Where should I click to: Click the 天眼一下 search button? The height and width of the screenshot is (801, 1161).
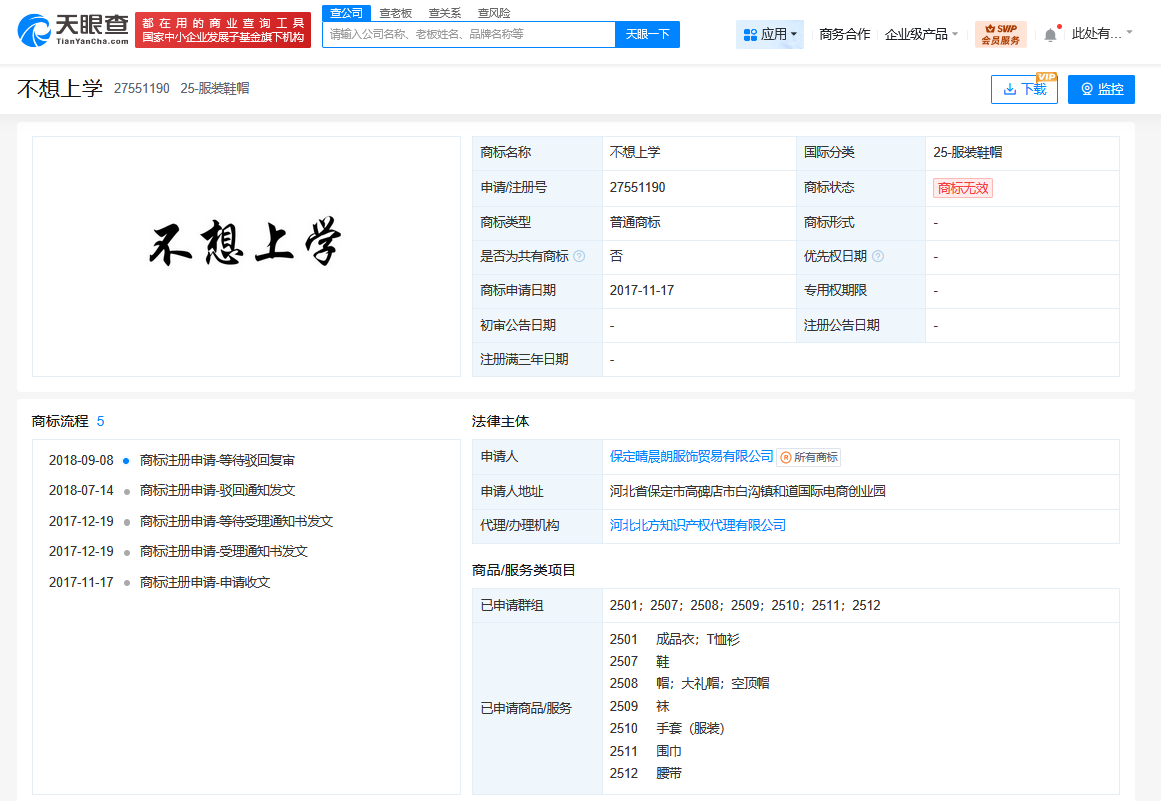649,34
